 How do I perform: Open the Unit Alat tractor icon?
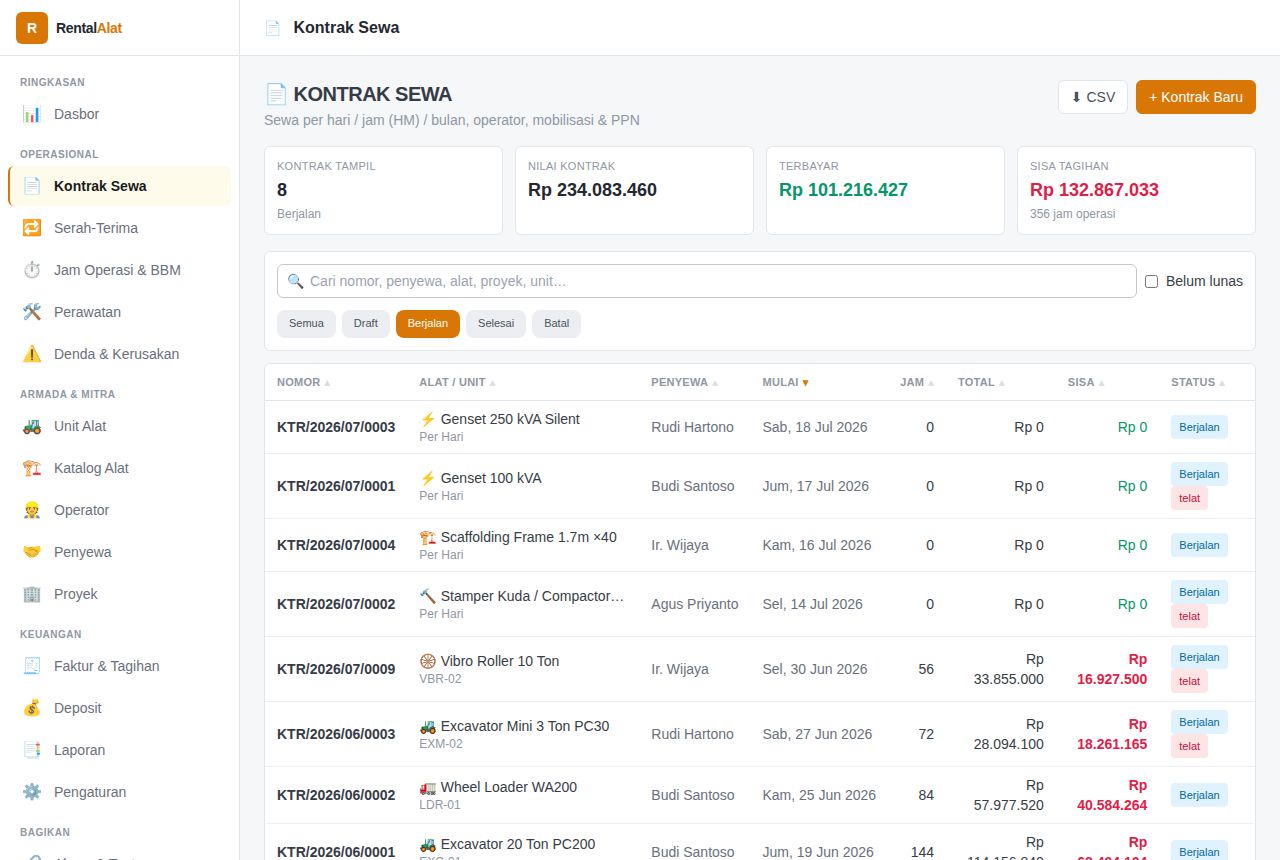click(x=32, y=426)
